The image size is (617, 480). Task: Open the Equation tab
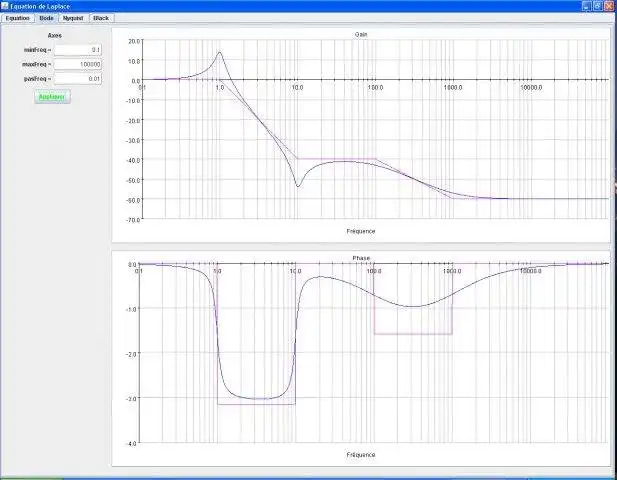tap(18, 18)
